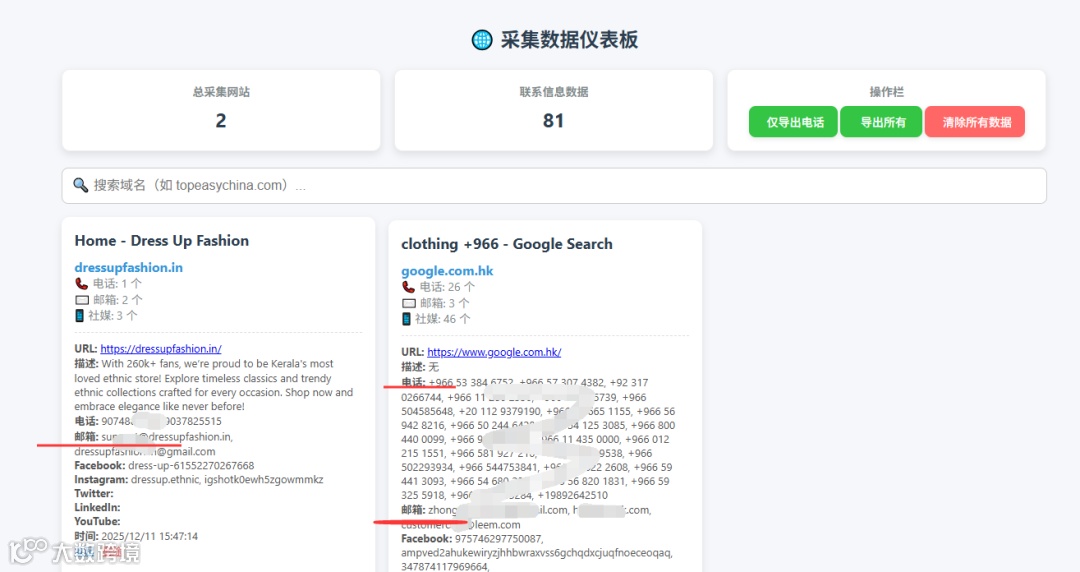Open the google.com.hk domain link
This screenshot has height=572, width=1080.
[x=447, y=271]
